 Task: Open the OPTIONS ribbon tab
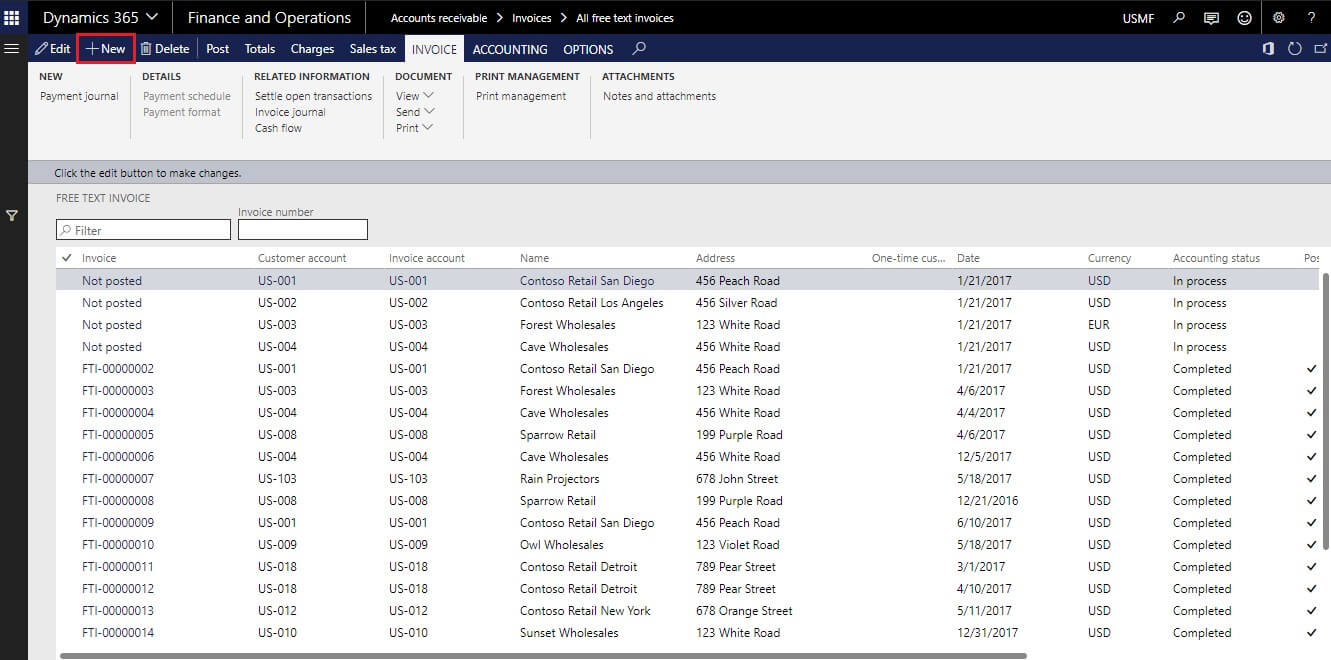click(x=587, y=49)
